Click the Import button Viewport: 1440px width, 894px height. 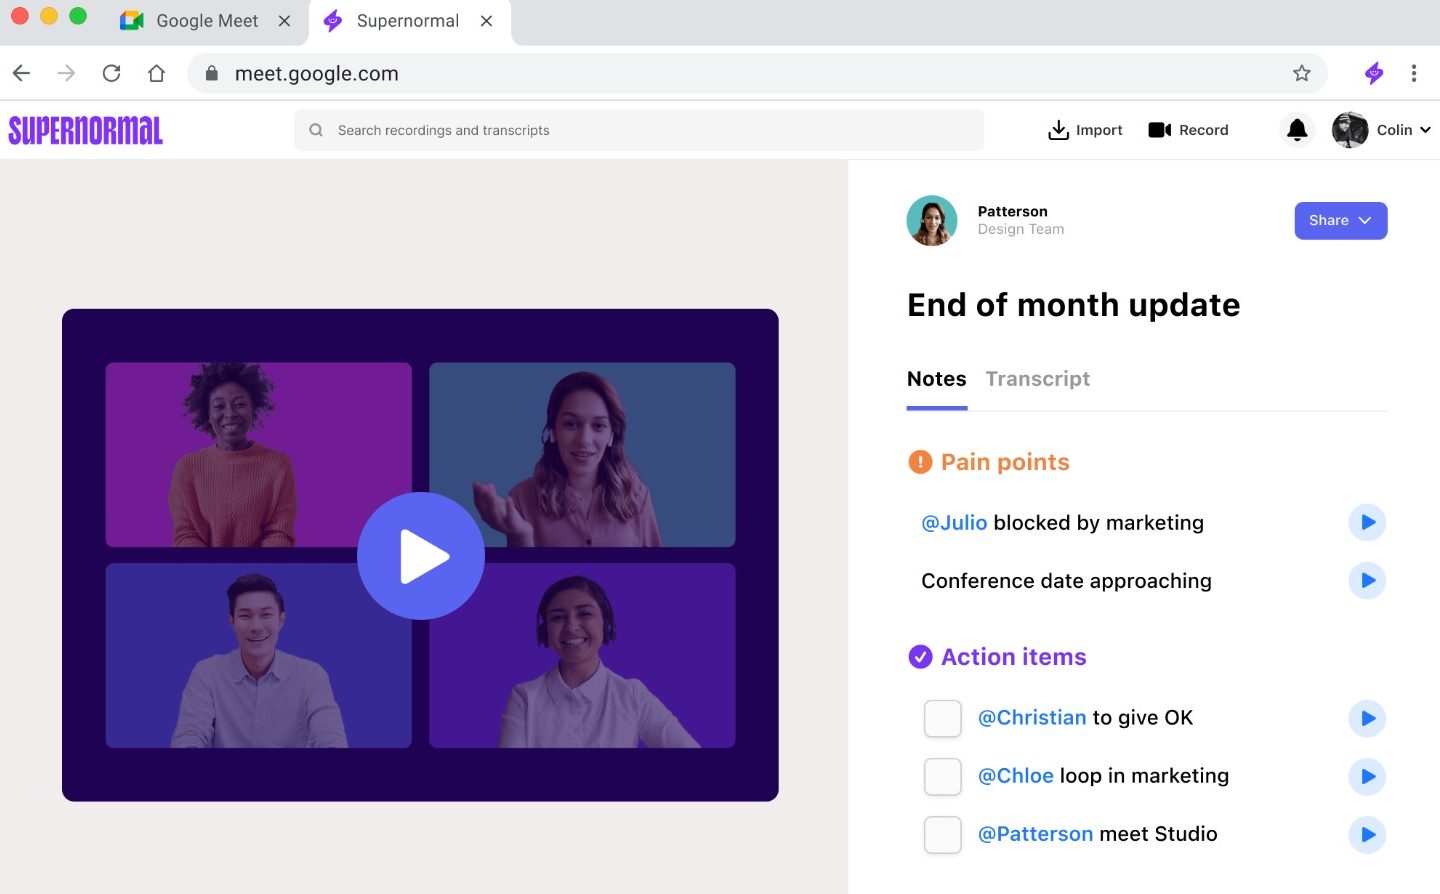(1085, 130)
